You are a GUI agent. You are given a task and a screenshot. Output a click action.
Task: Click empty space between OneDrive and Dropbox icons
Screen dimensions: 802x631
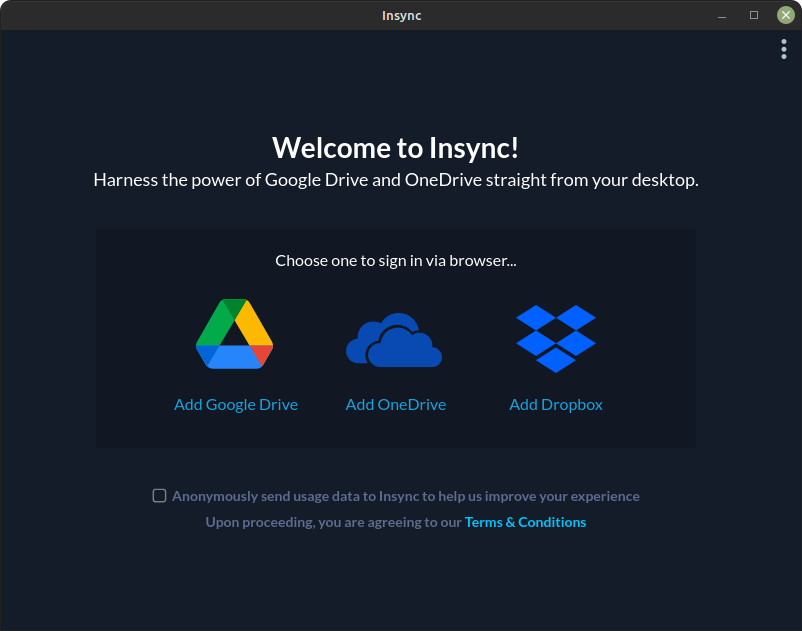click(x=478, y=340)
